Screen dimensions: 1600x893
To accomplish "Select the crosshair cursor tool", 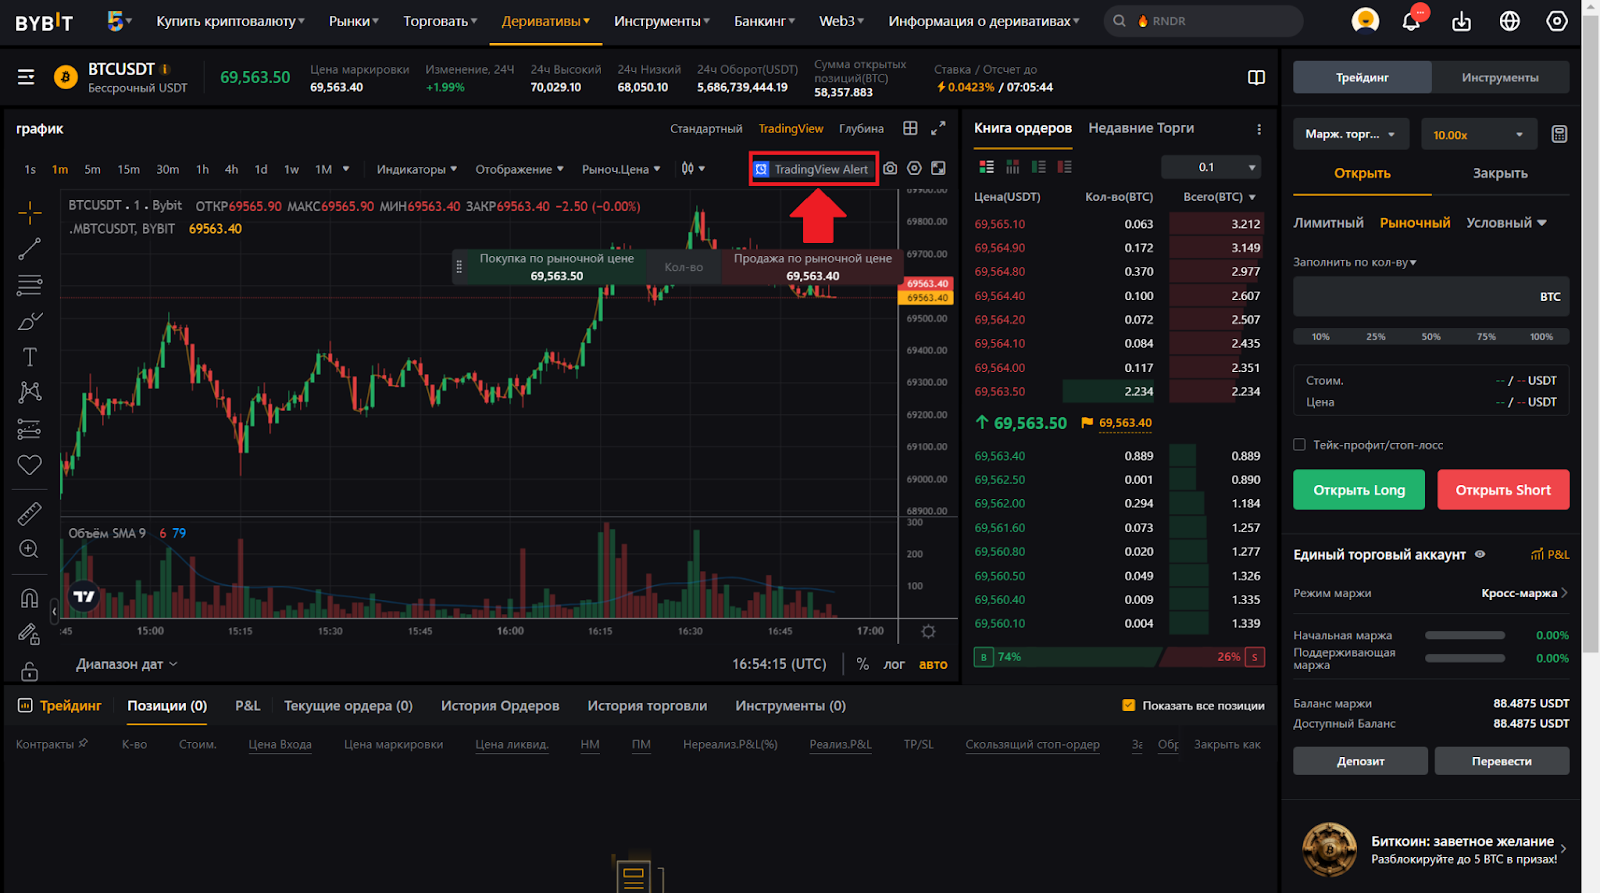I will pos(30,213).
